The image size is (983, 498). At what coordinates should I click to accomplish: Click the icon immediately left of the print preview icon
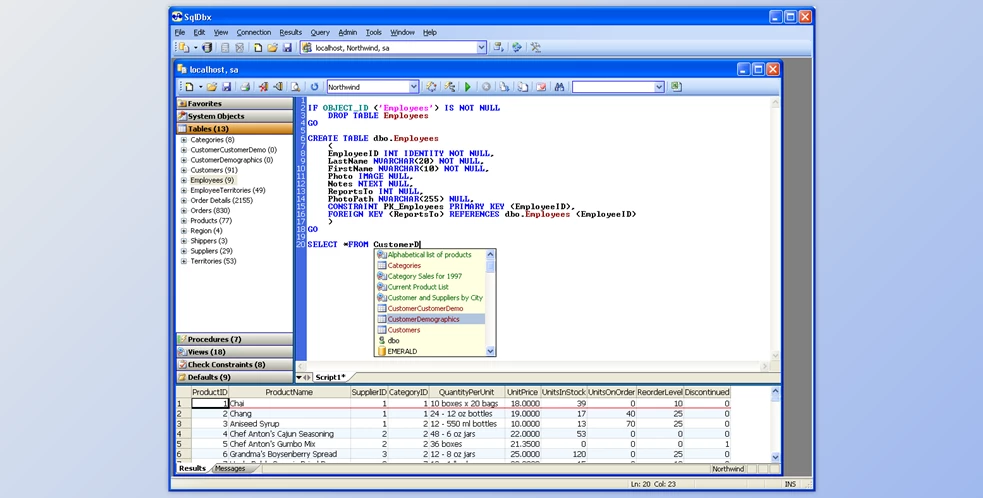pyautogui.click(x=278, y=87)
